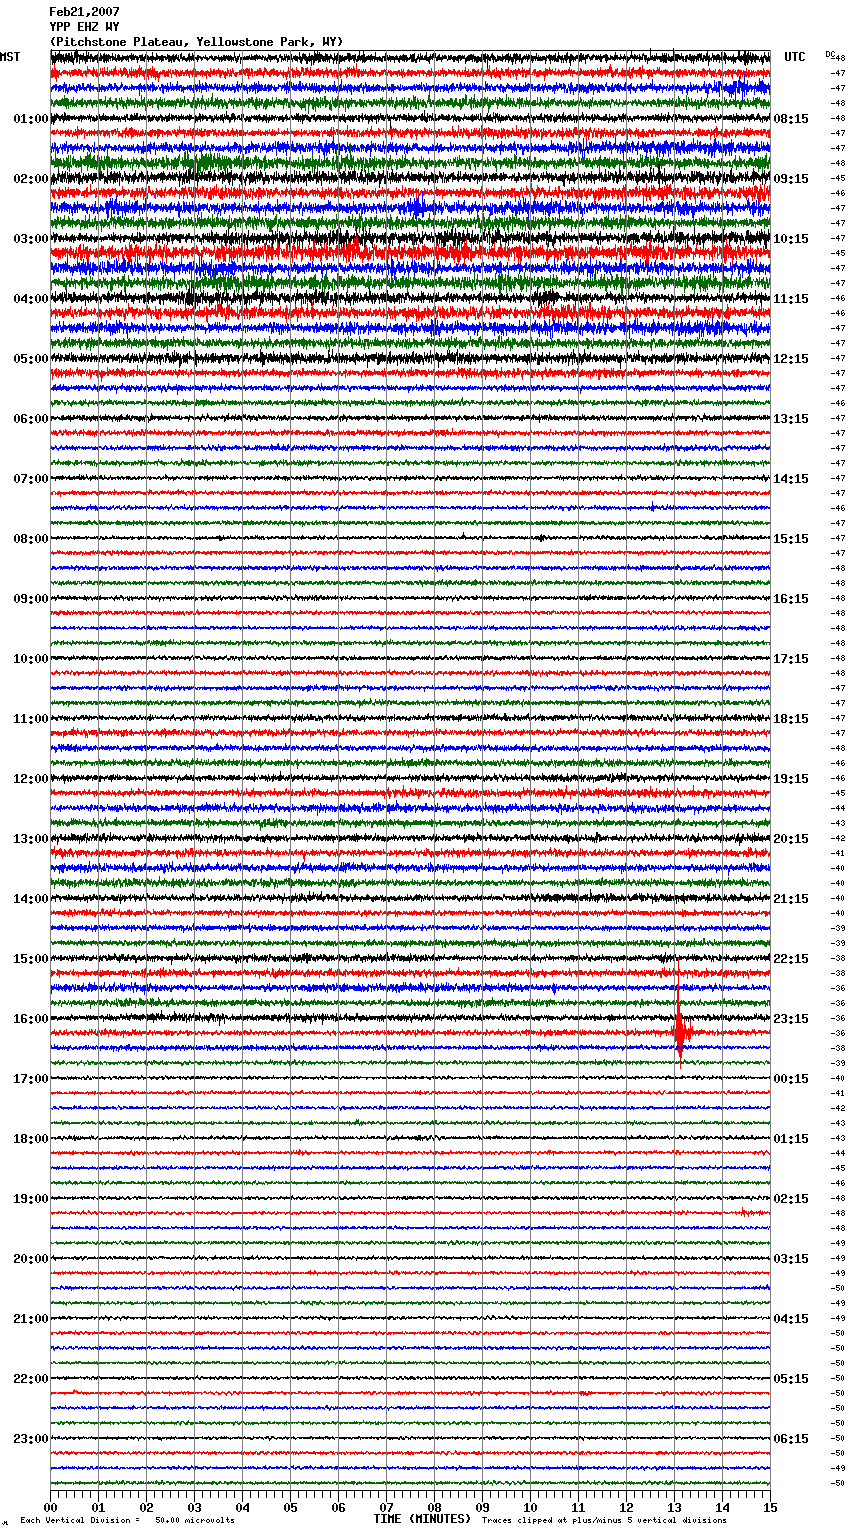Image resolution: width=850 pixels, height=1534 pixels.
Task: Select the 02:00 MST time label
Action: click(x=30, y=179)
